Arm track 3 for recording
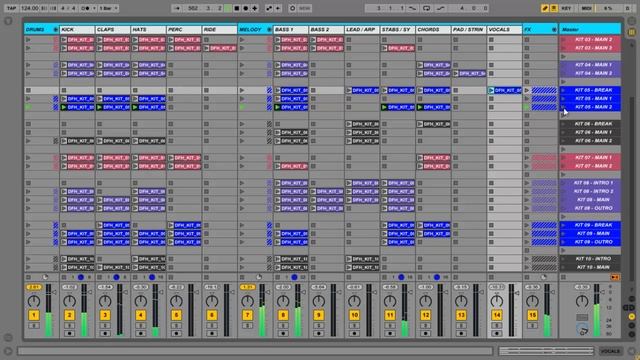The image size is (640, 360). click(105, 333)
